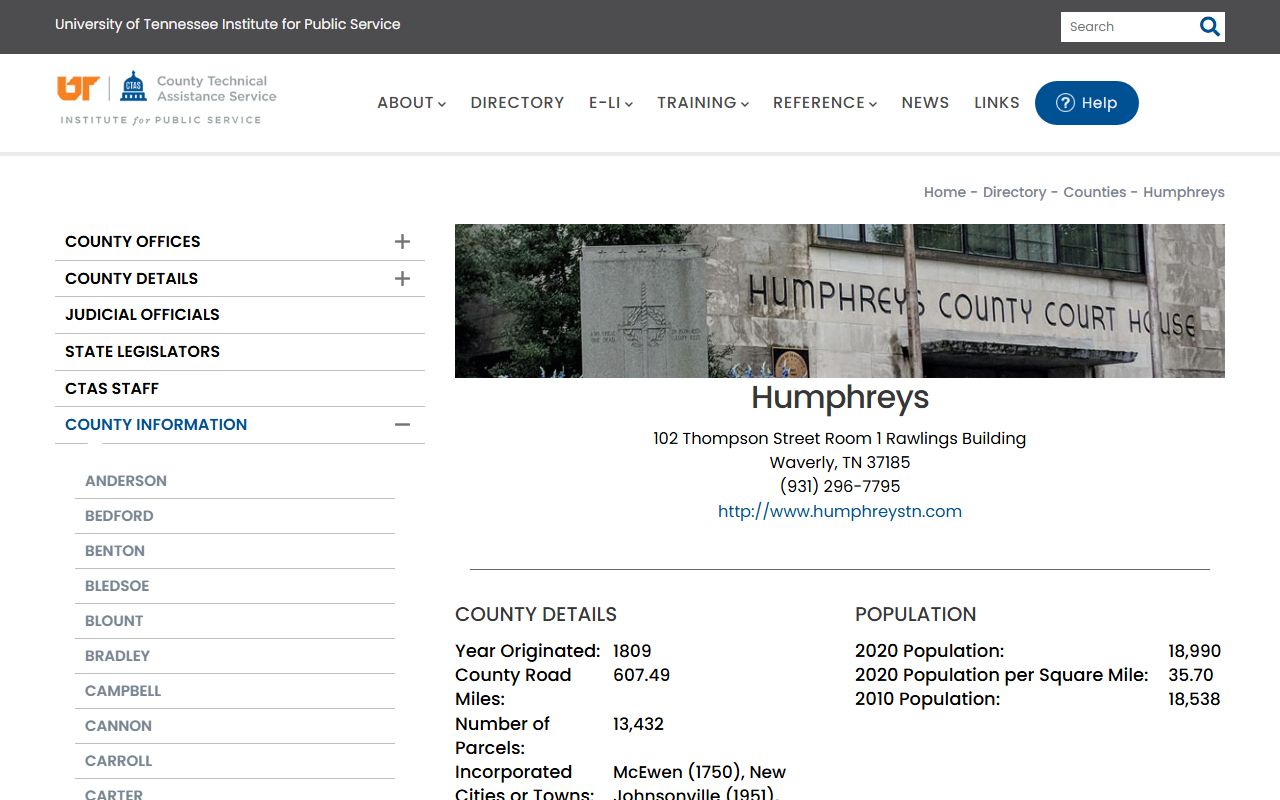
Task: Click the phone number (931) 296-7795
Action: [840, 486]
